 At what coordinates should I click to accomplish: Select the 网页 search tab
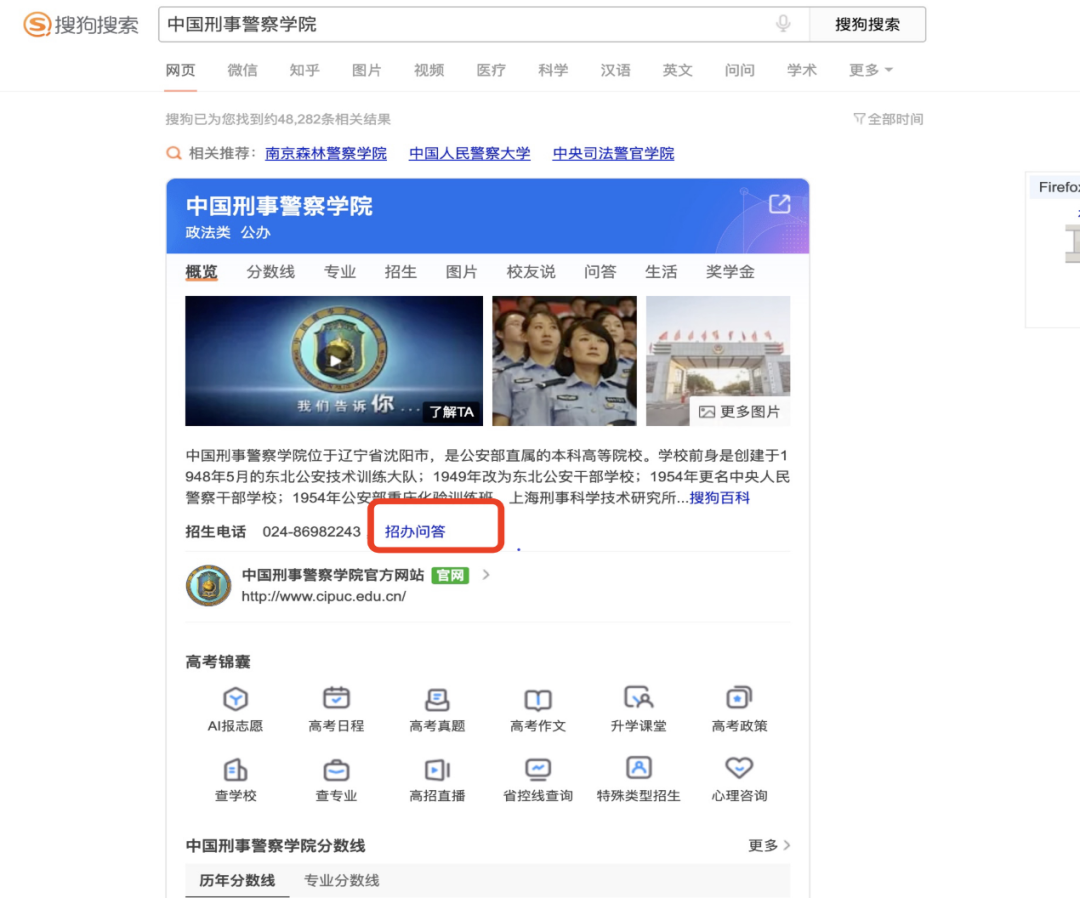tap(180, 70)
